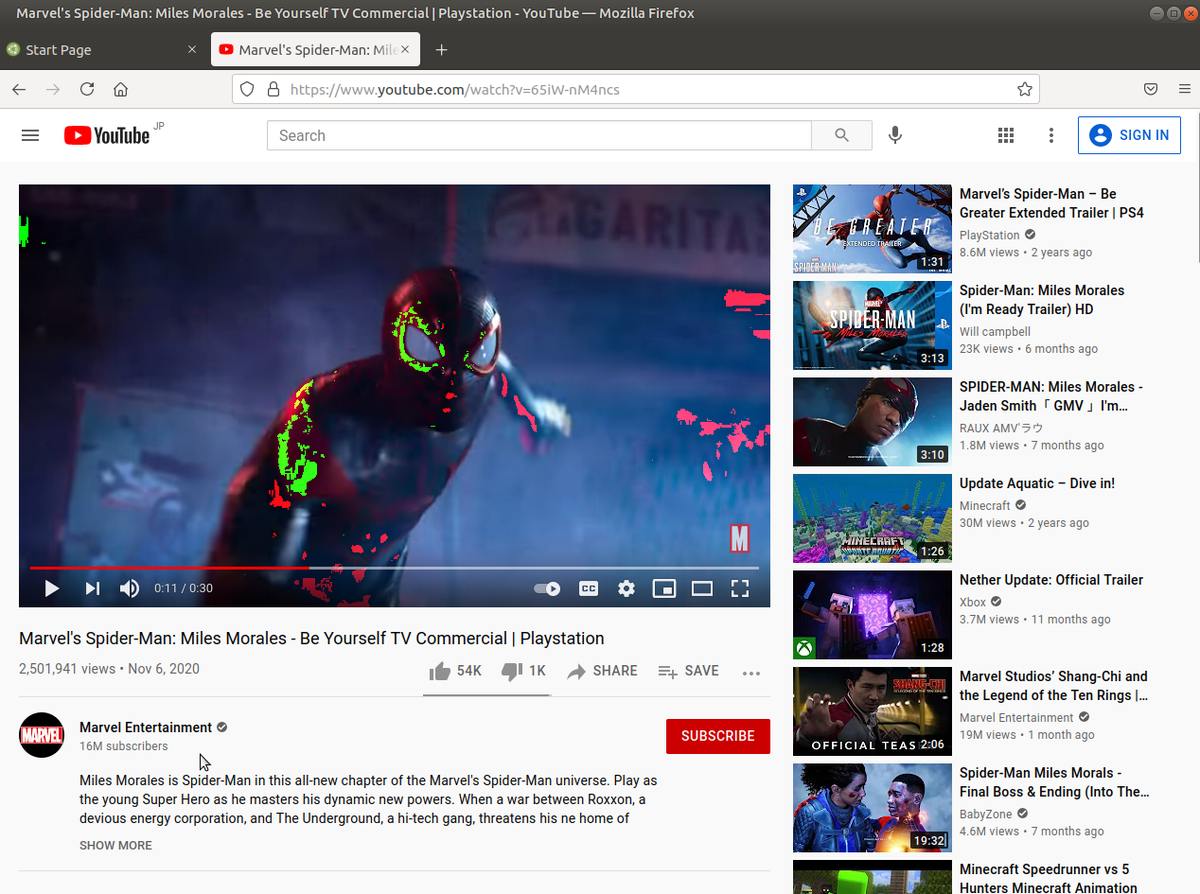Open the YouTube apps grid

pos(1006,135)
